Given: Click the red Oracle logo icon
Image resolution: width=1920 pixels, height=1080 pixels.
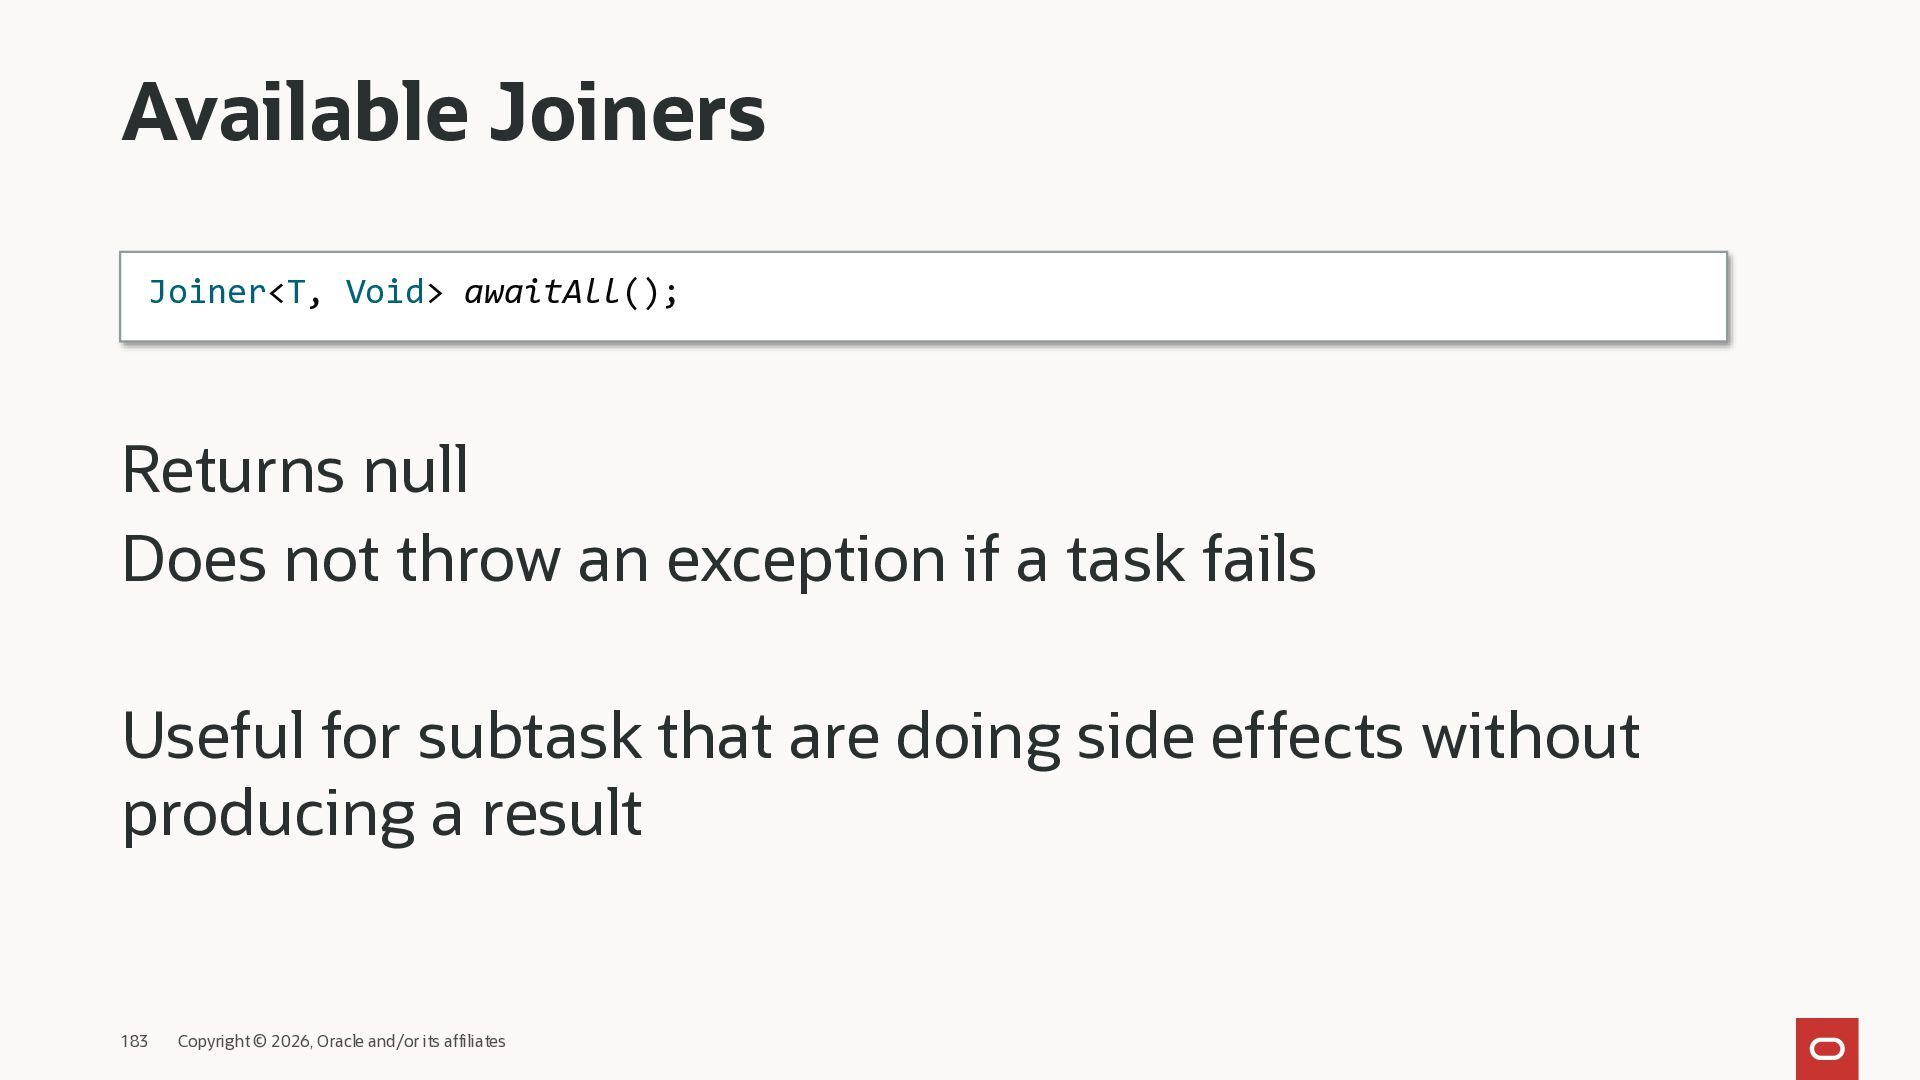Looking at the screenshot, I should pos(1826,1048).
